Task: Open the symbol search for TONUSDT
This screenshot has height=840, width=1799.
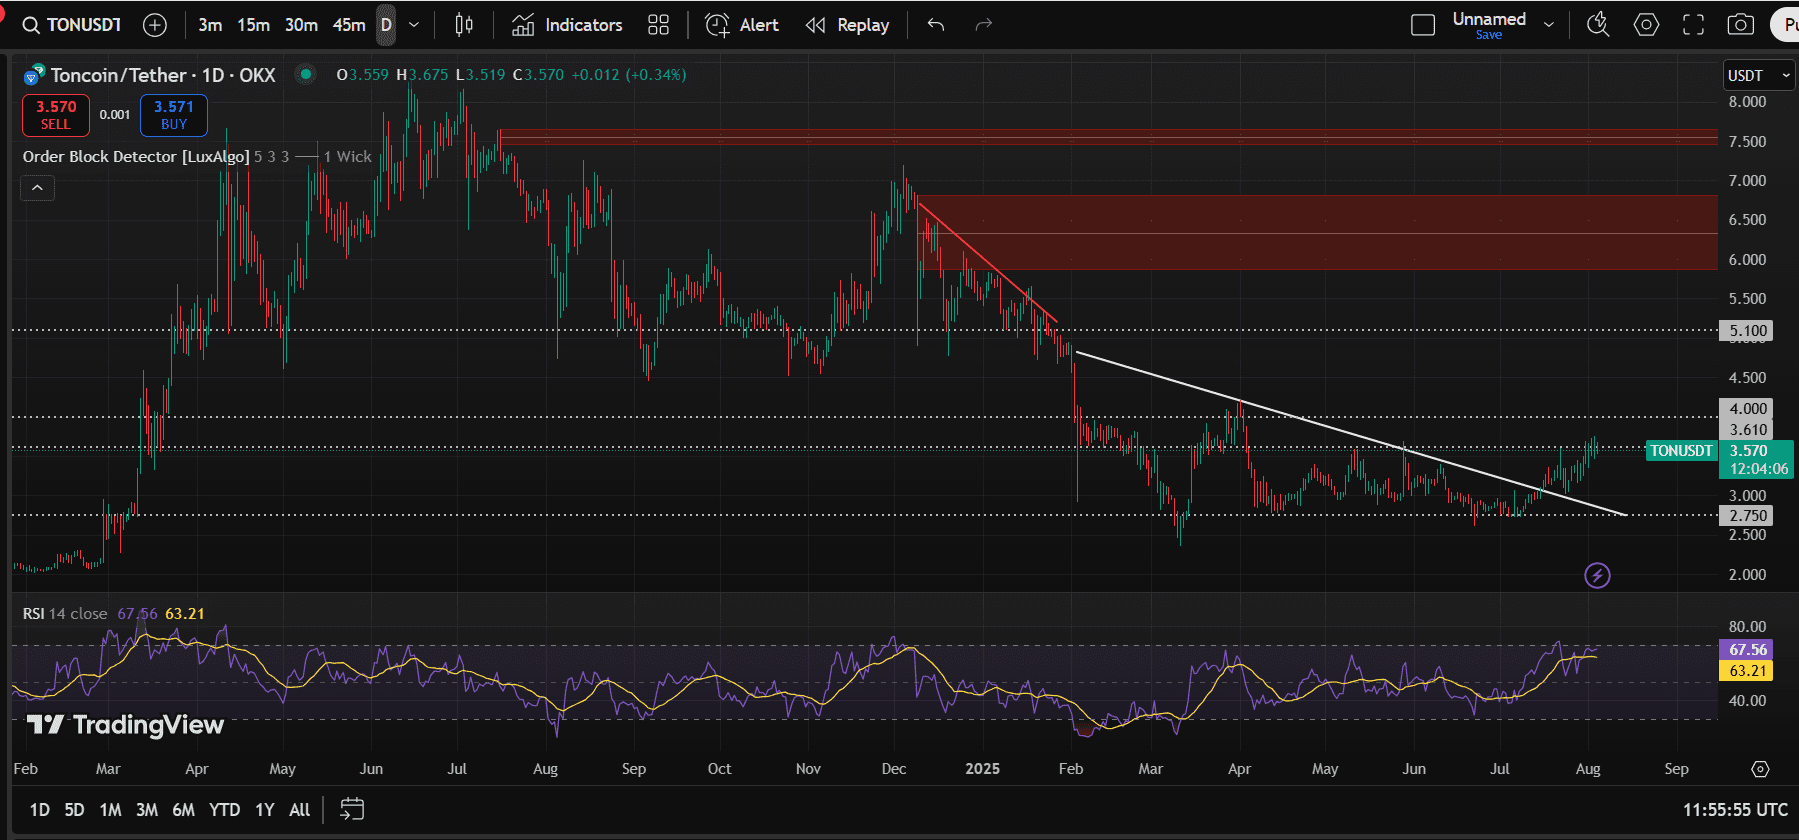Action: pyautogui.click(x=72, y=25)
